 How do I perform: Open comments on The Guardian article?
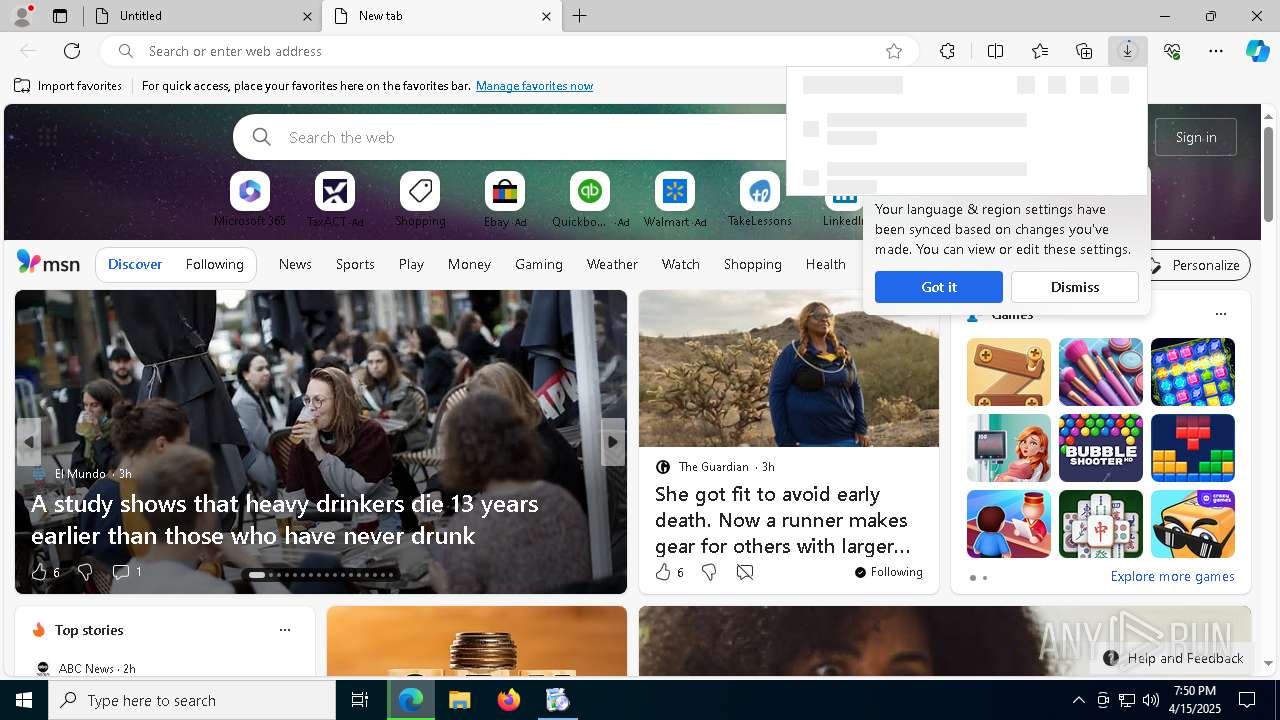pos(745,572)
